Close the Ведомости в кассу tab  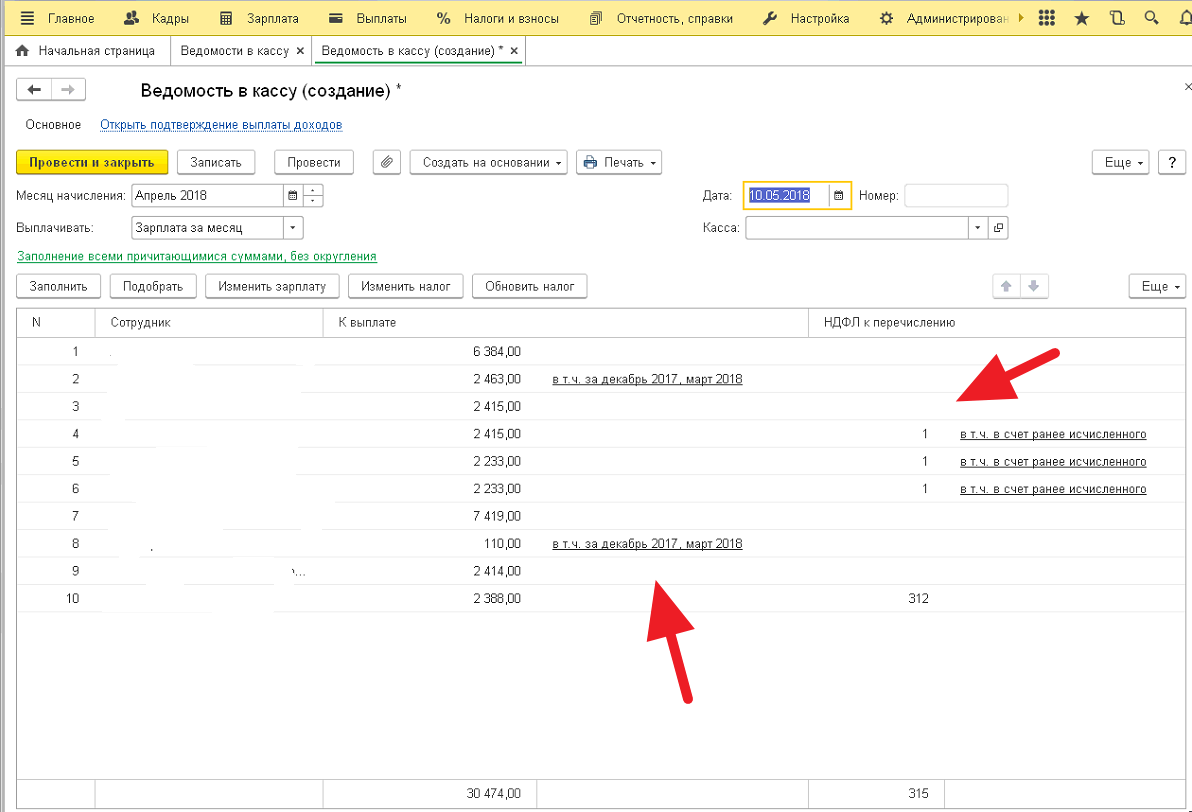tap(300, 51)
